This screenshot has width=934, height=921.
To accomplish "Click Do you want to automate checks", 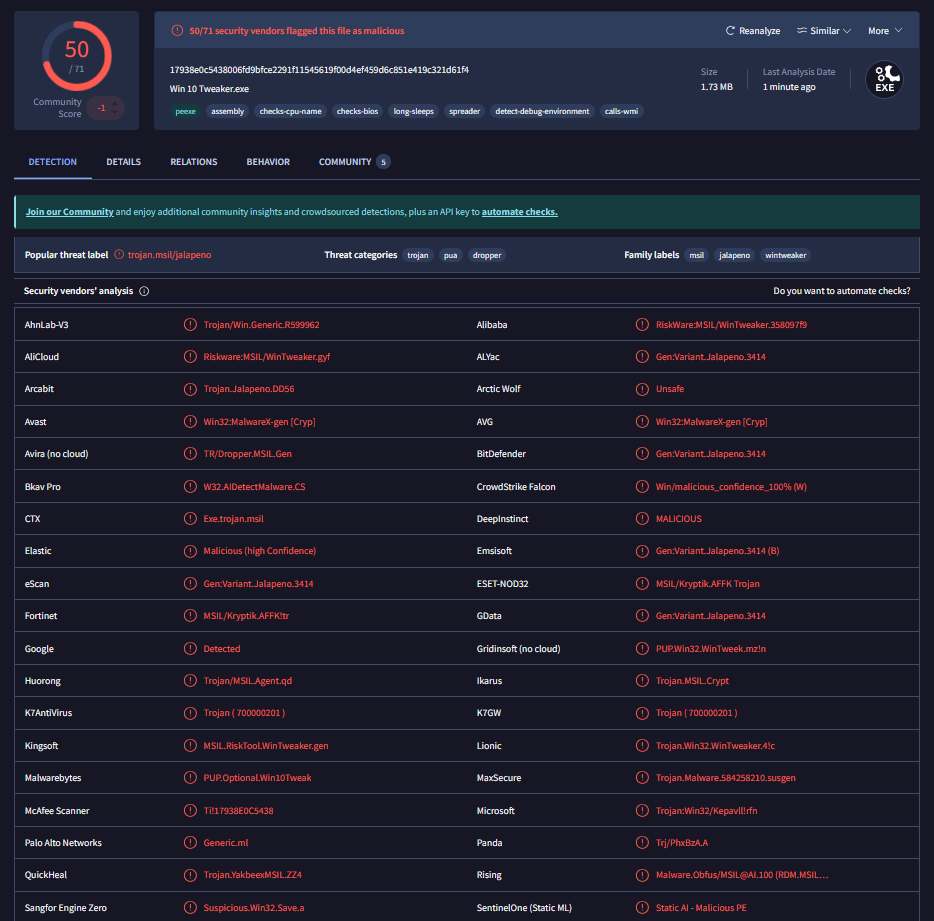I will (841, 291).
